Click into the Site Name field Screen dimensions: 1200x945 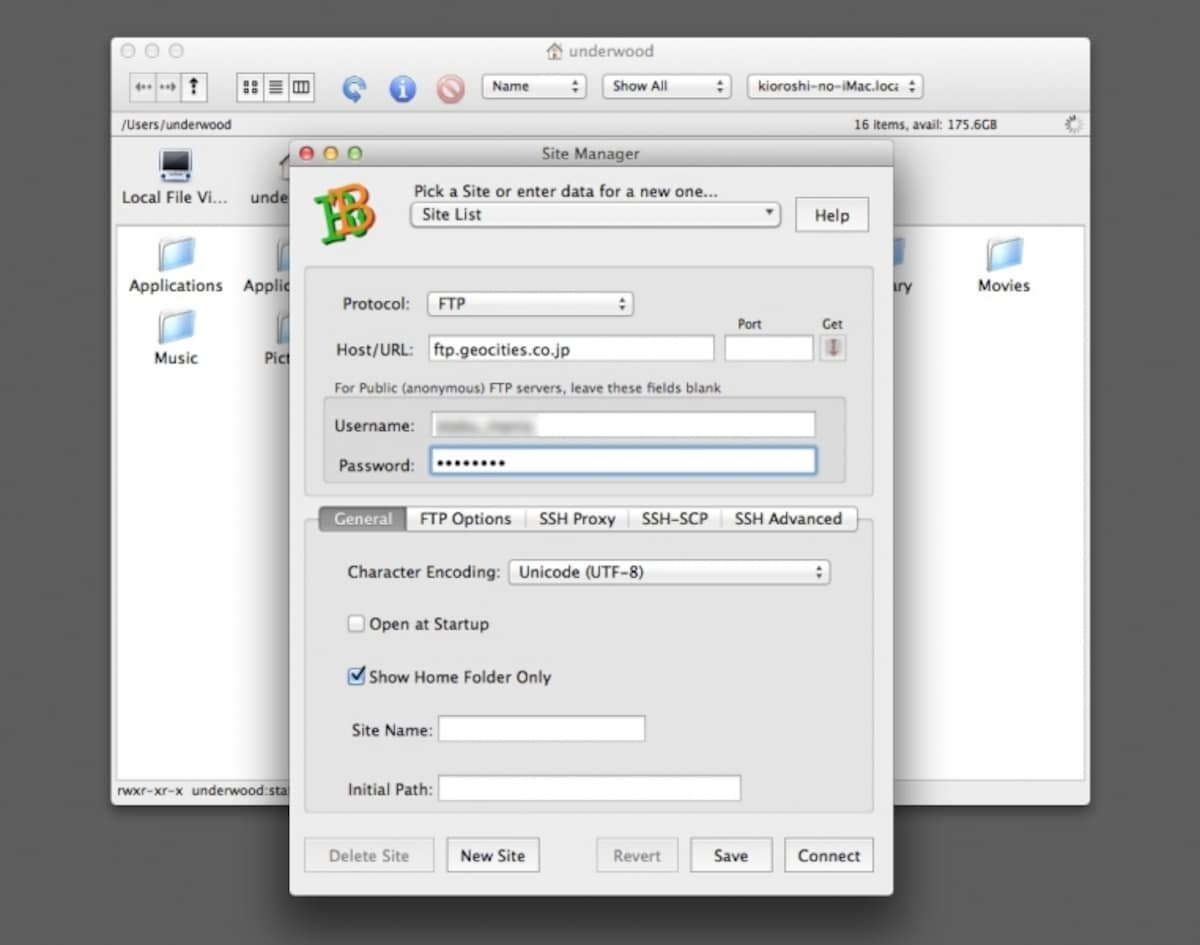pos(541,729)
